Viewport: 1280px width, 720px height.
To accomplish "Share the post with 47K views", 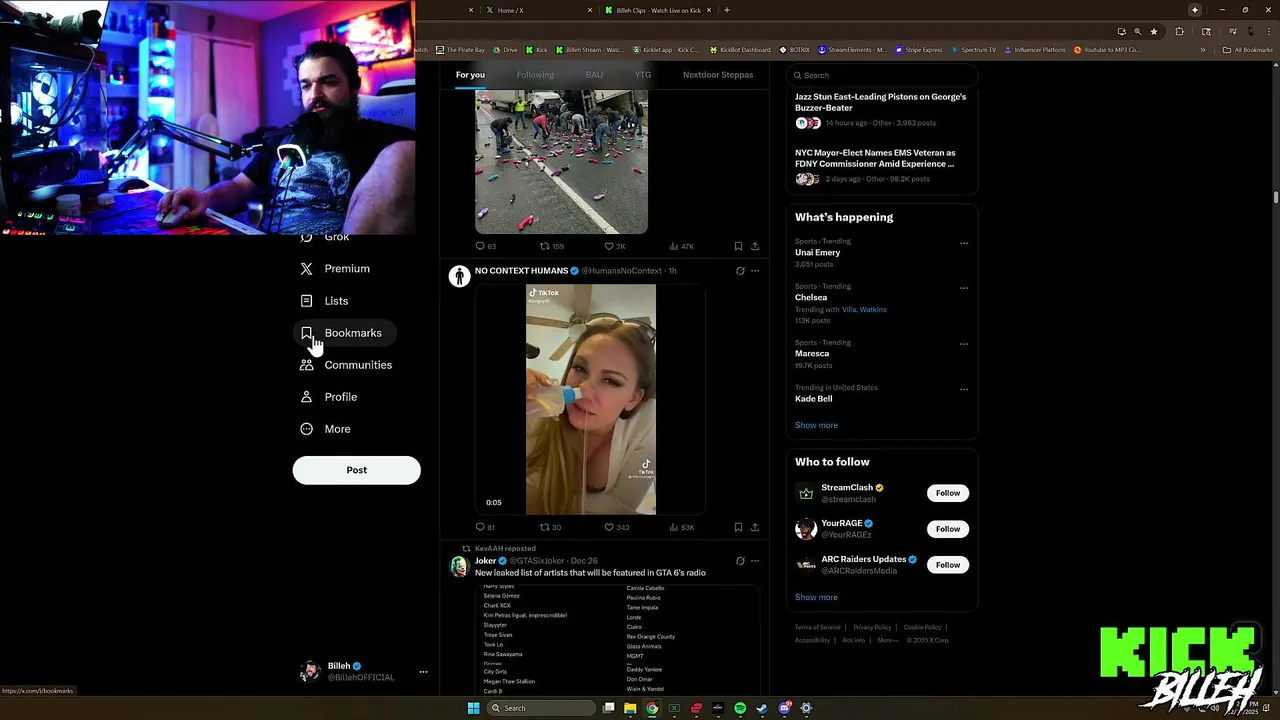I will pos(755,246).
